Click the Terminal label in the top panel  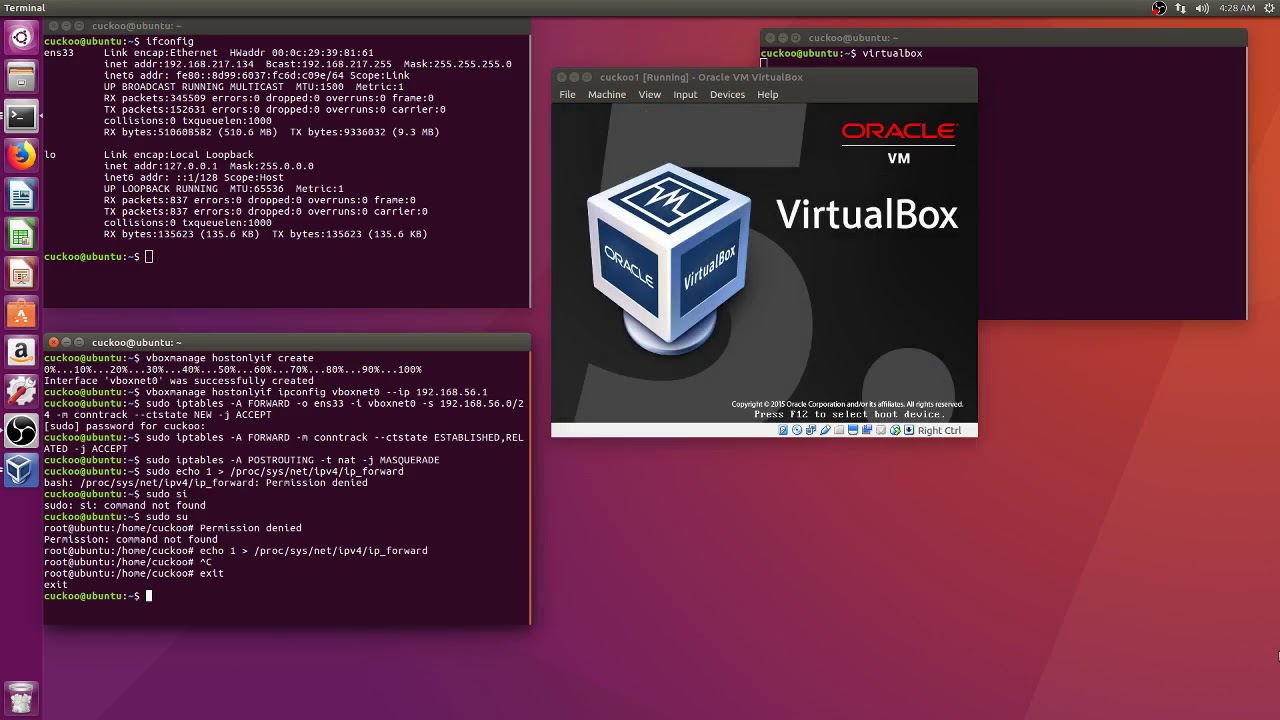25,8
